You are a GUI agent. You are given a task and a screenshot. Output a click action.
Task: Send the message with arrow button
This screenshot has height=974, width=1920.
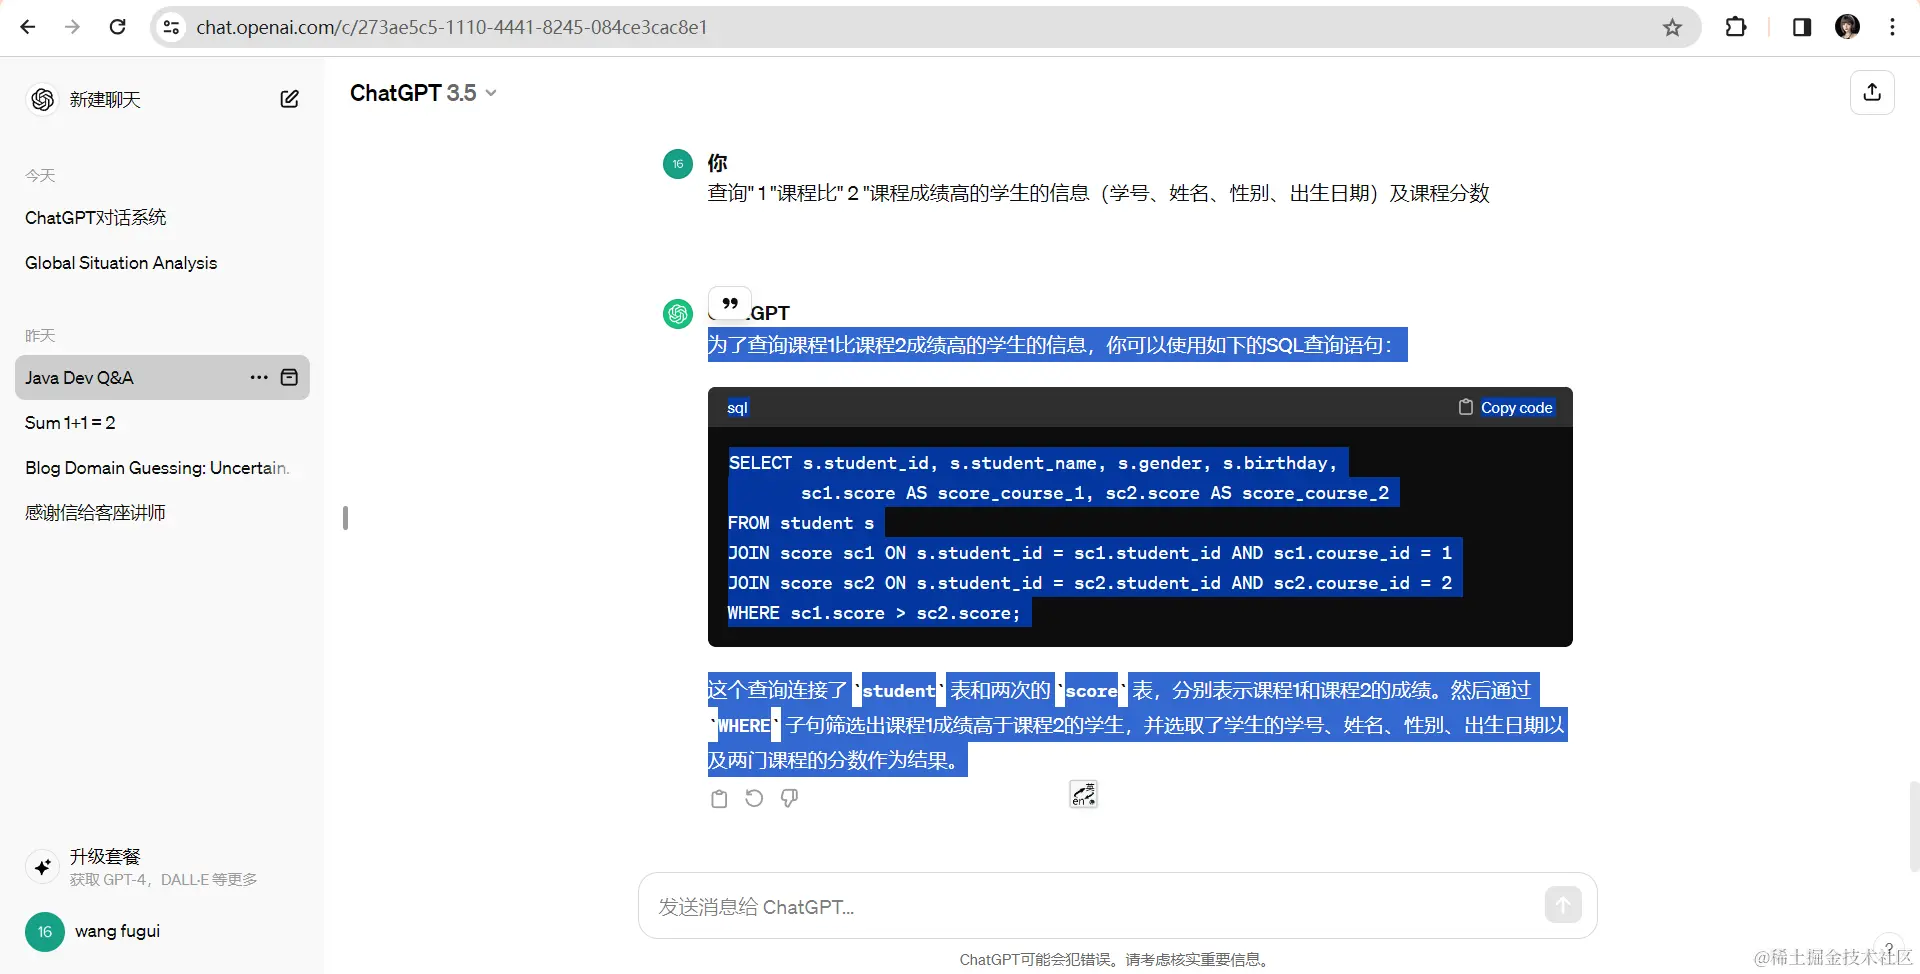tap(1563, 905)
